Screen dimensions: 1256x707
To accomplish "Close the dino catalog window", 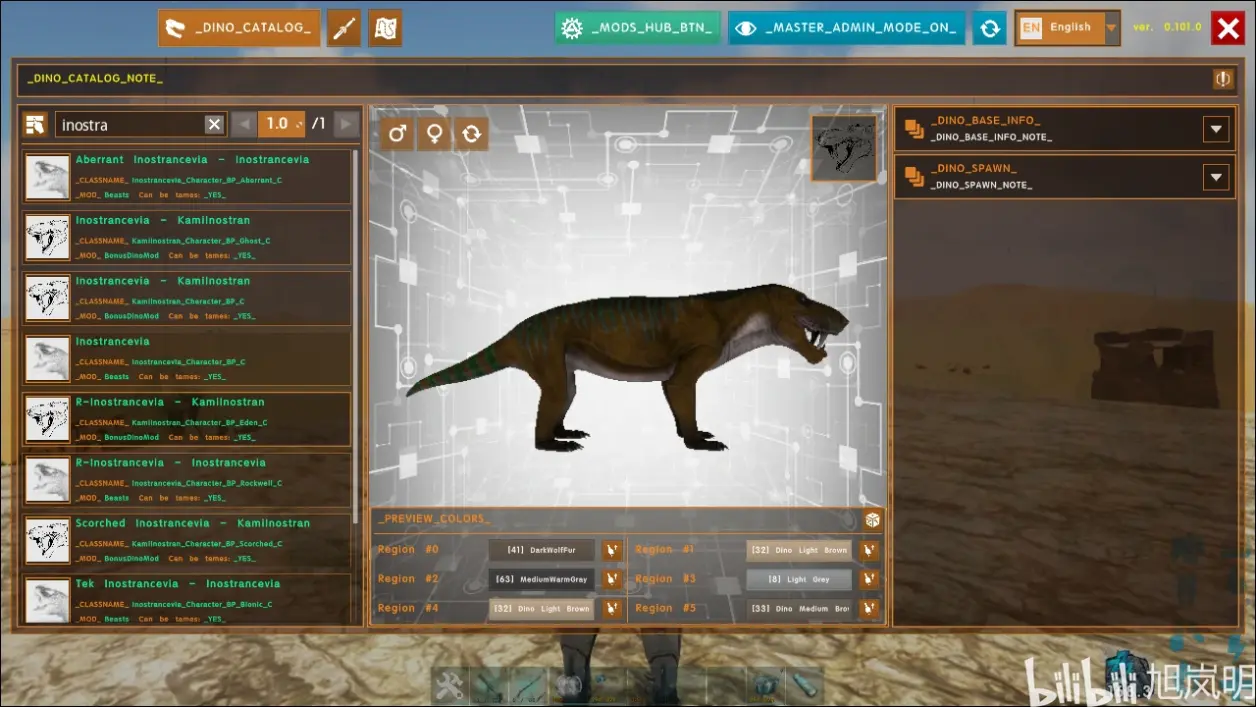I will point(1227,28).
